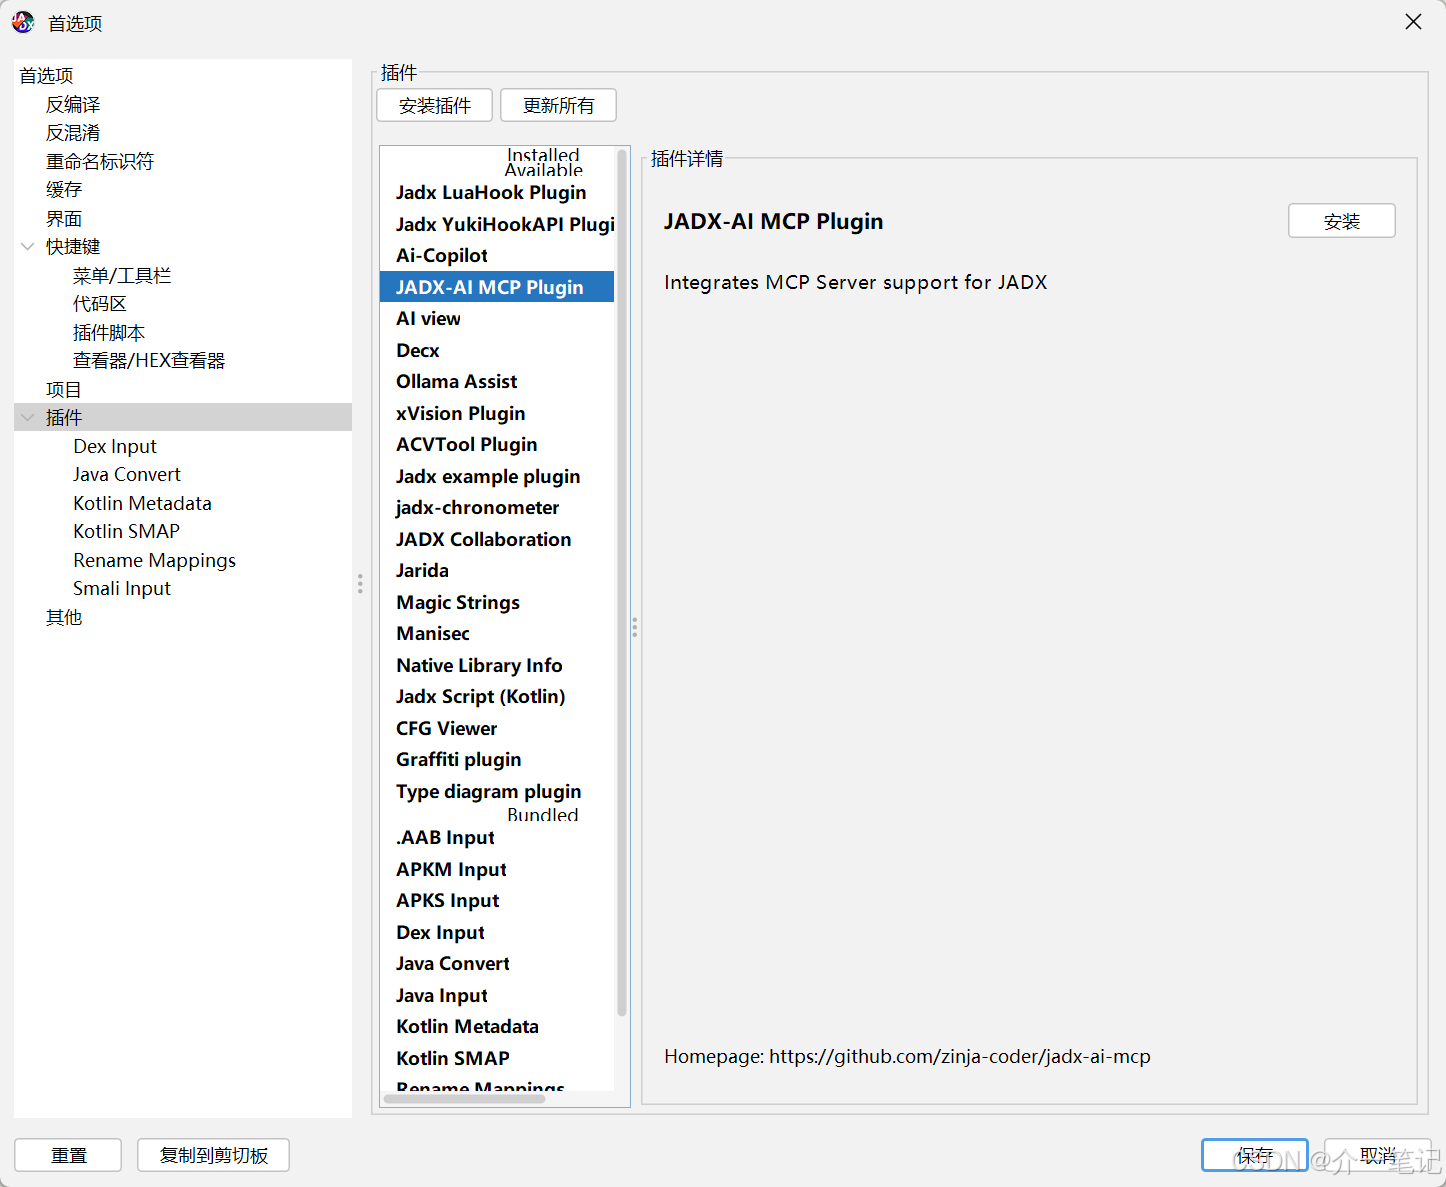Image resolution: width=1446 pixels, height=1187 pixels.
Task: Close the 首选项 dialog window
Action: pos(1413,22)
